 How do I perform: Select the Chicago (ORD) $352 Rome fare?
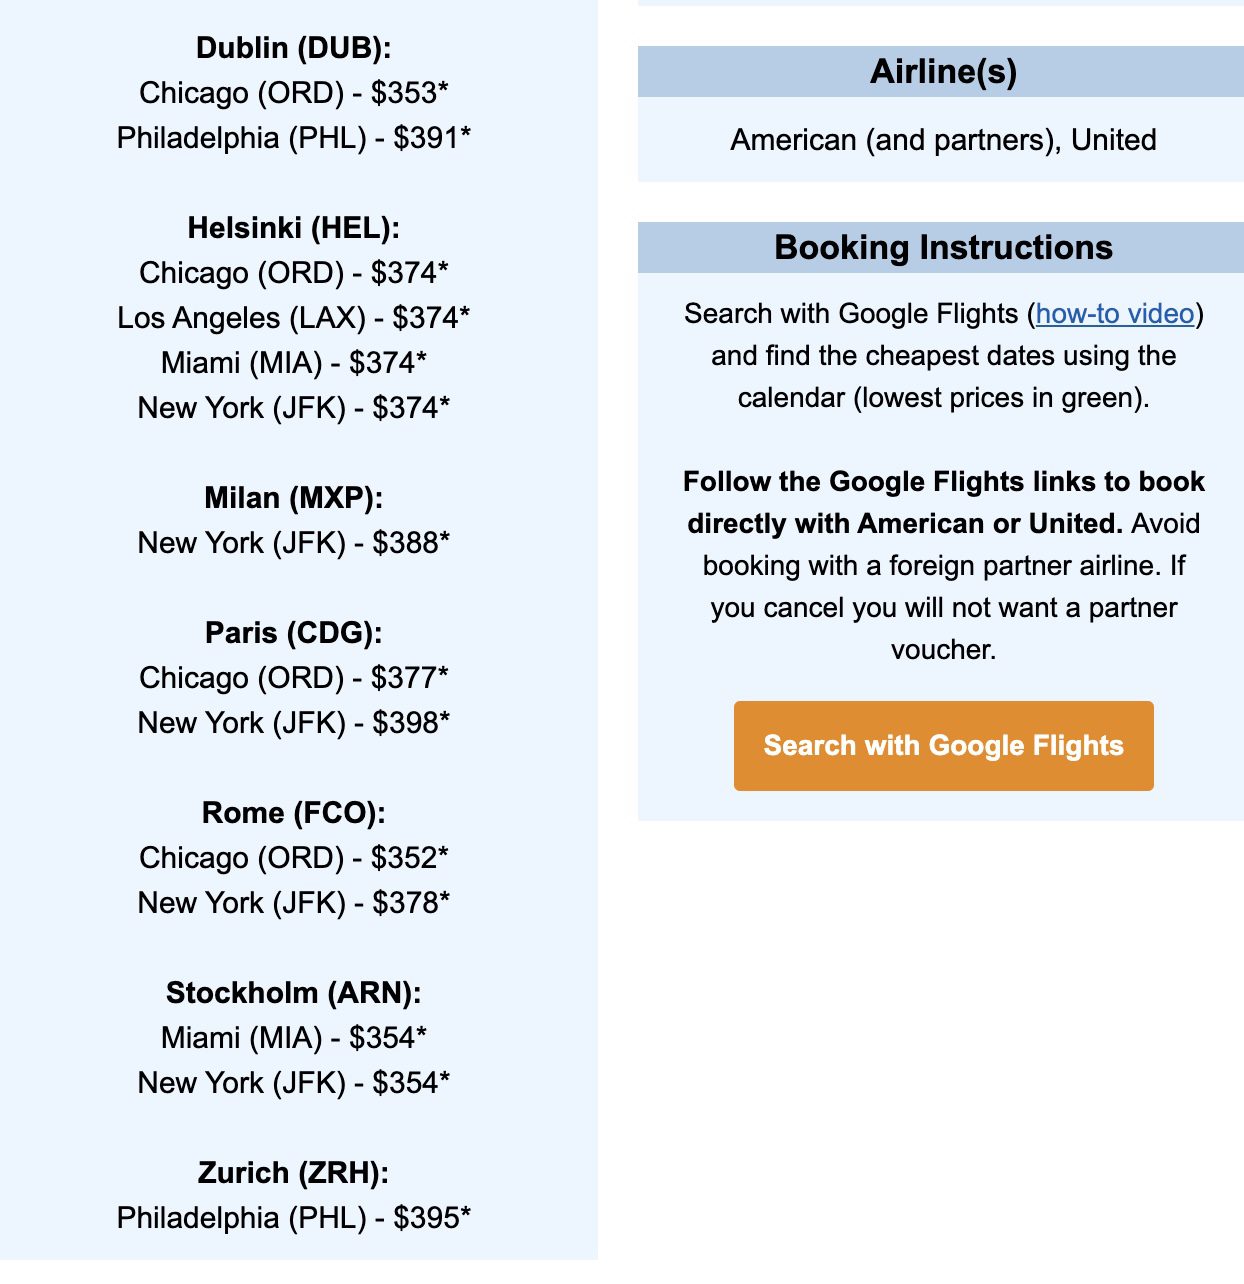pos(296,857)
